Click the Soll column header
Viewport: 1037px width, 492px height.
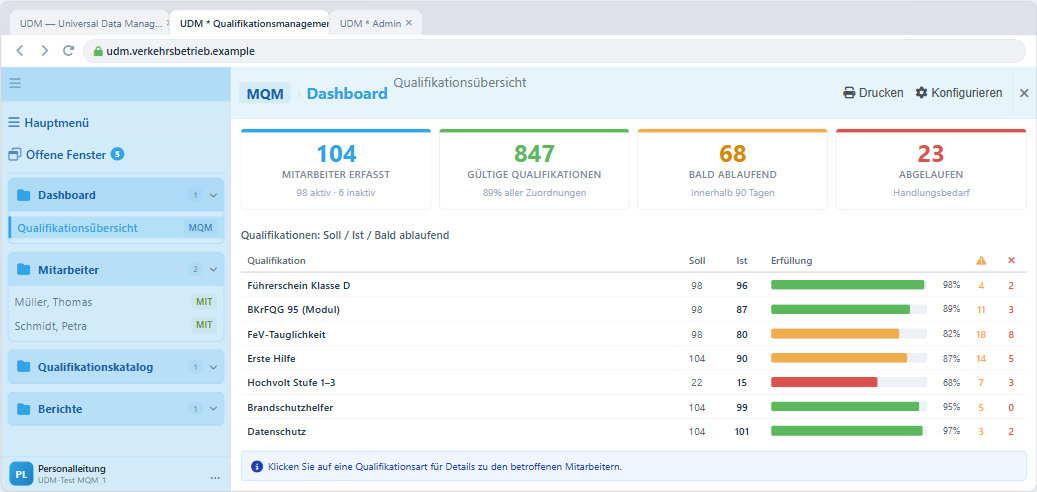(x=697, y=261)
